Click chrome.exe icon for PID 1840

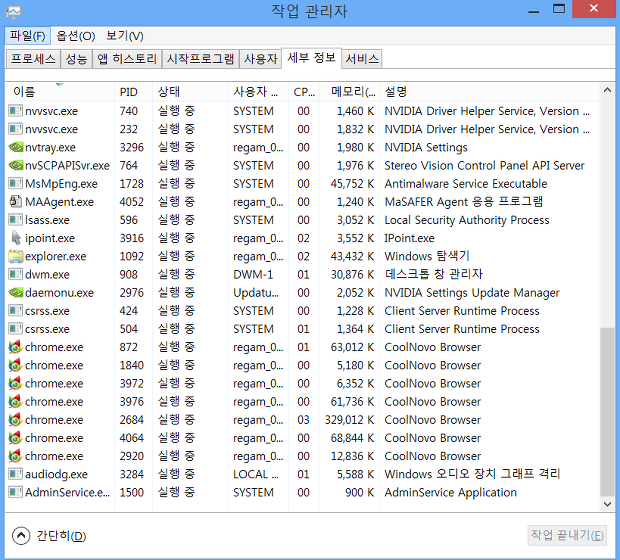(15, 365)
